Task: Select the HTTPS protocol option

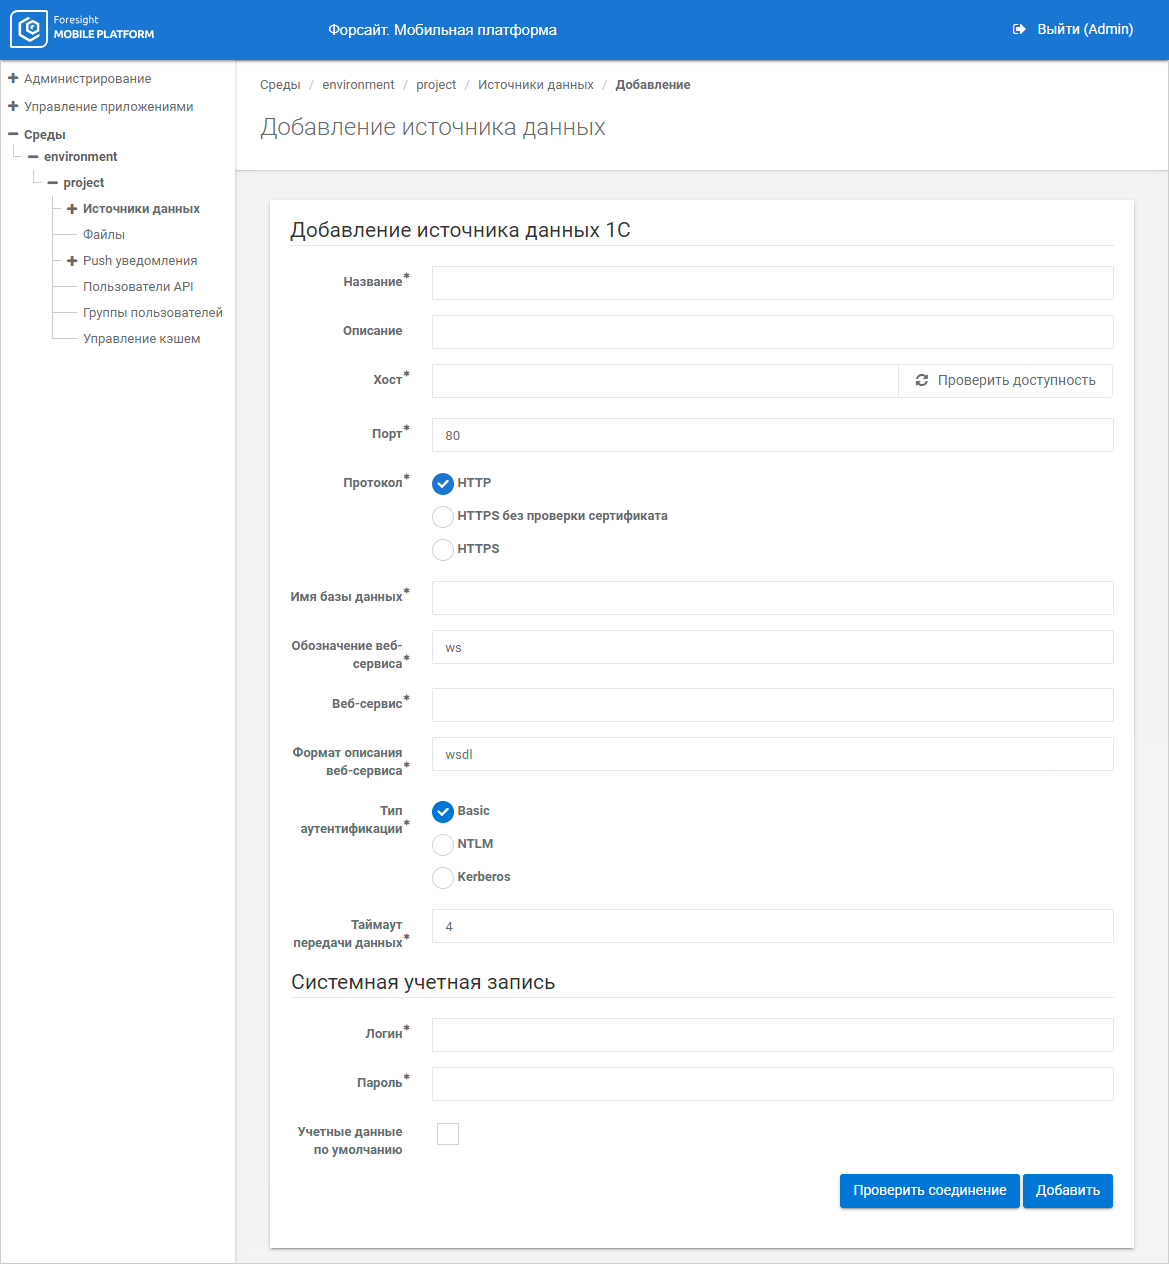Action: click(x=443, y=550)
